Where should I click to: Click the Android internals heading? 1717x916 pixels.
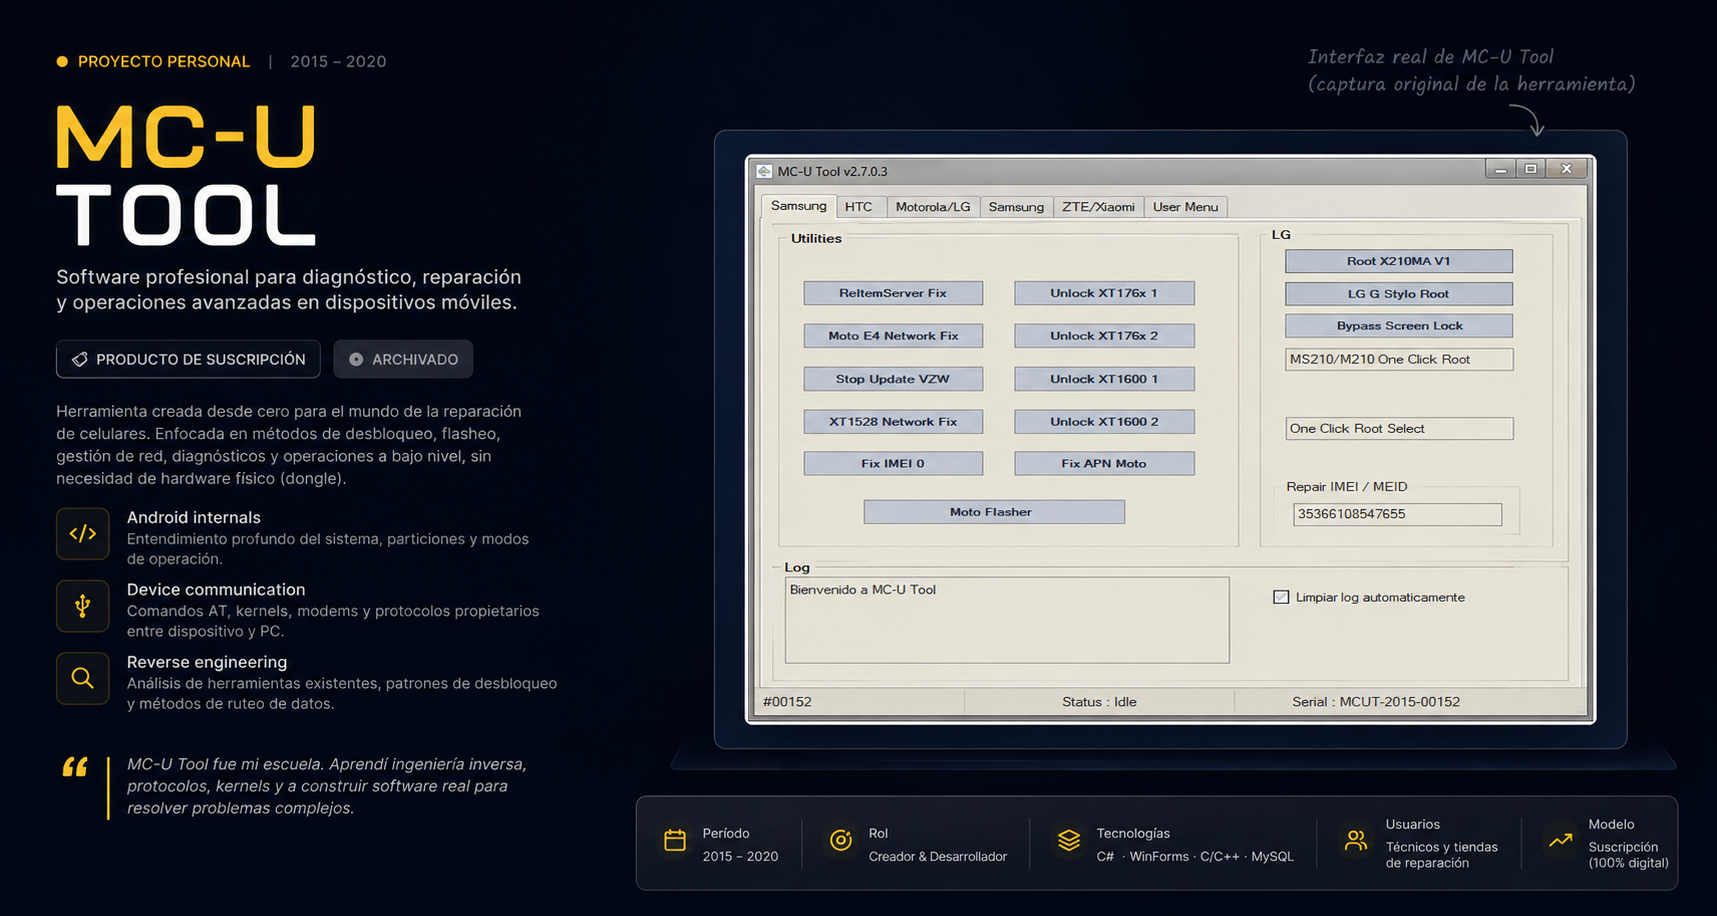pyautogui.click(x=194, y=517)
